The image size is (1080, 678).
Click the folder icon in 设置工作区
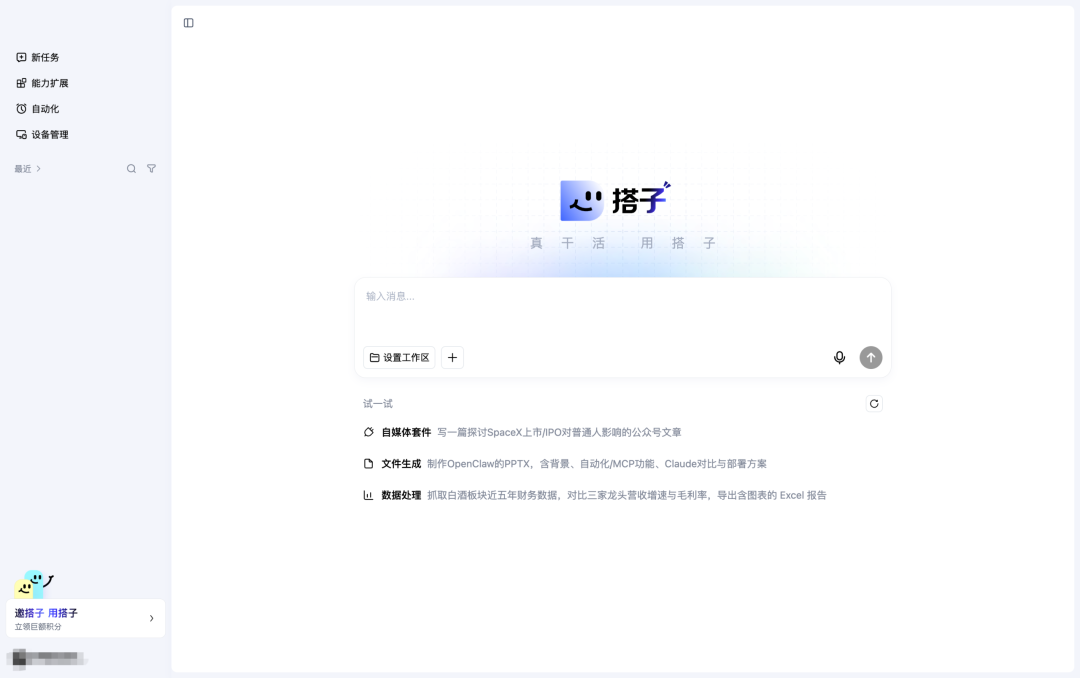click(375, 358)
